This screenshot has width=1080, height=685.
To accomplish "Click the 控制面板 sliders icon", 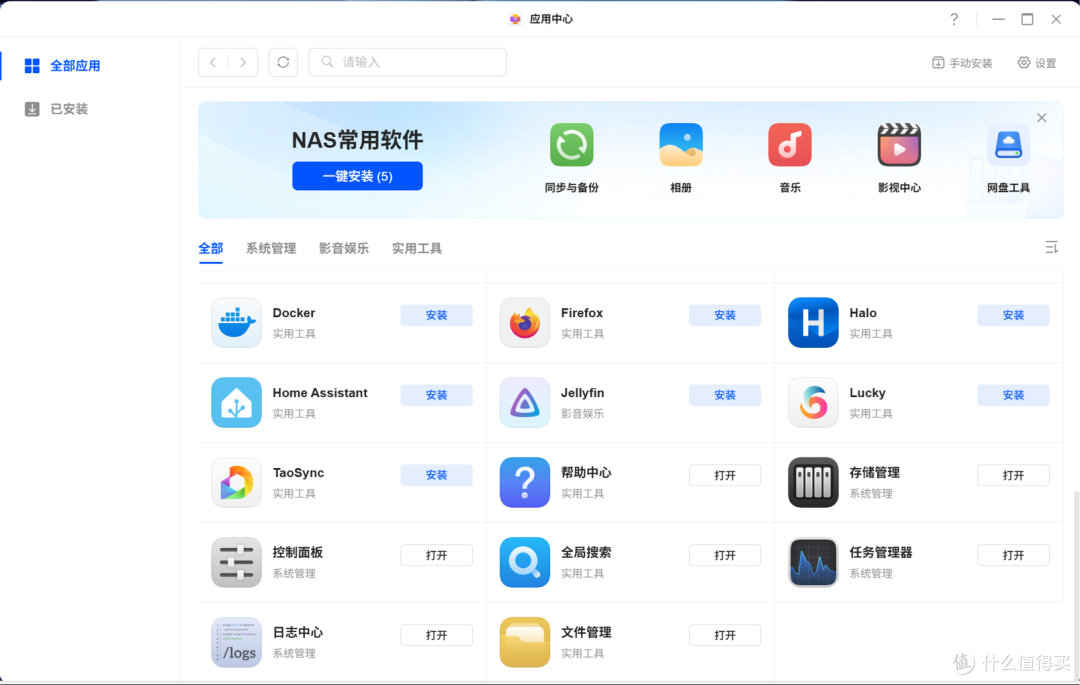I will pyautogui.click(x=236, y=562).
